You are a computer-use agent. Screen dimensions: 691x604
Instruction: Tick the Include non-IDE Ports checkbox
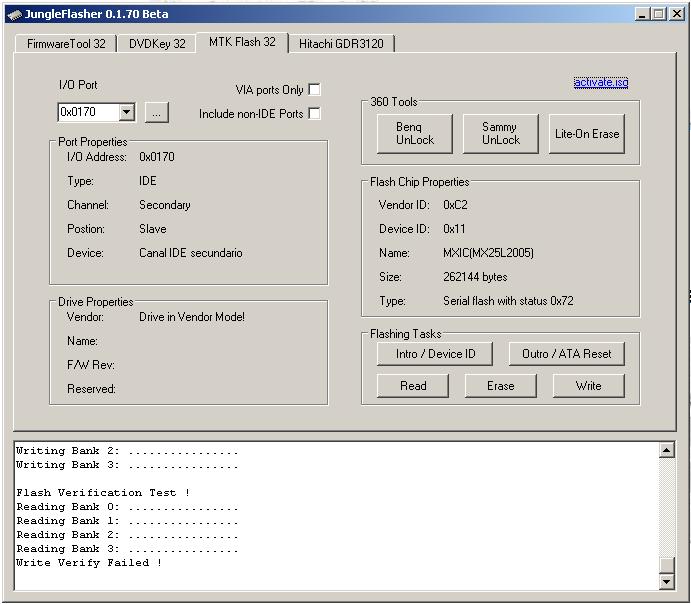tap(314, 114)
